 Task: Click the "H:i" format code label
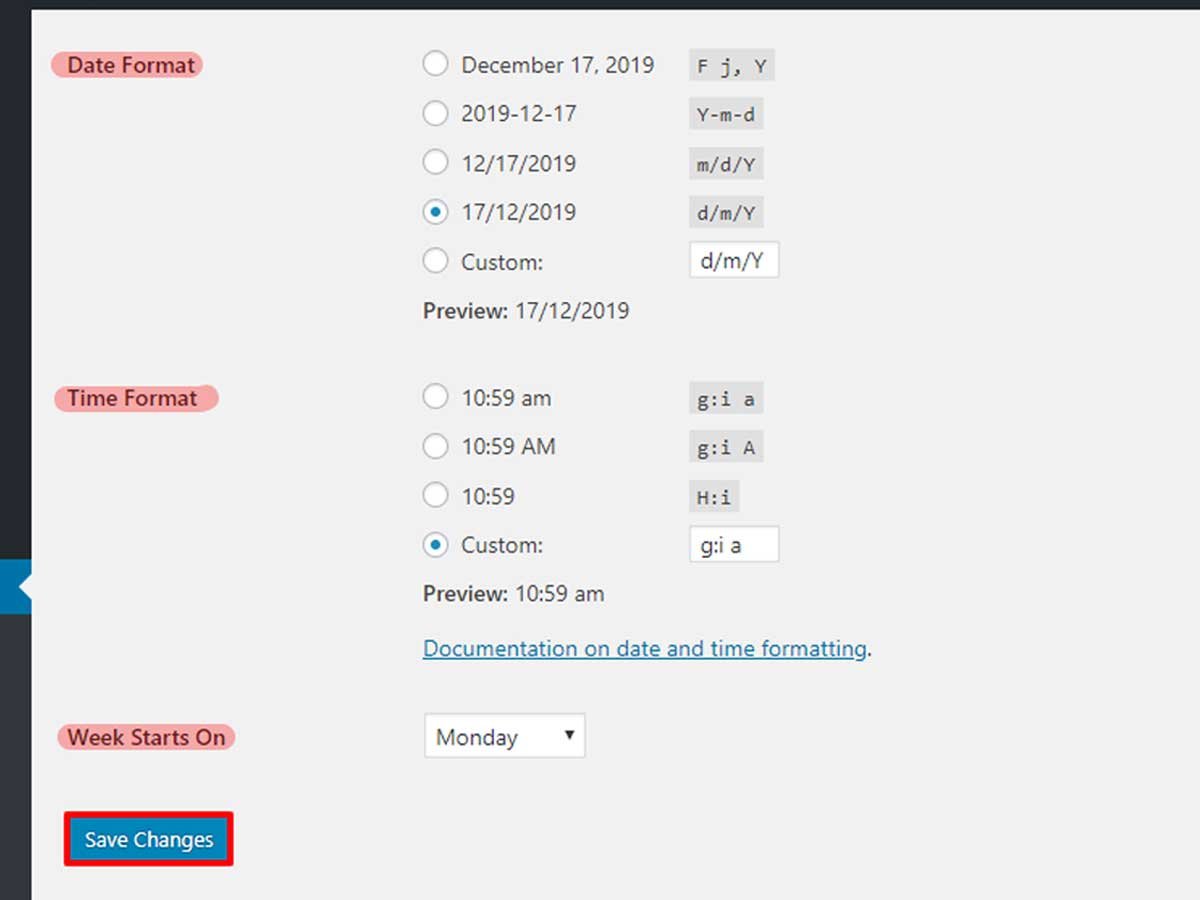[716, 495]
